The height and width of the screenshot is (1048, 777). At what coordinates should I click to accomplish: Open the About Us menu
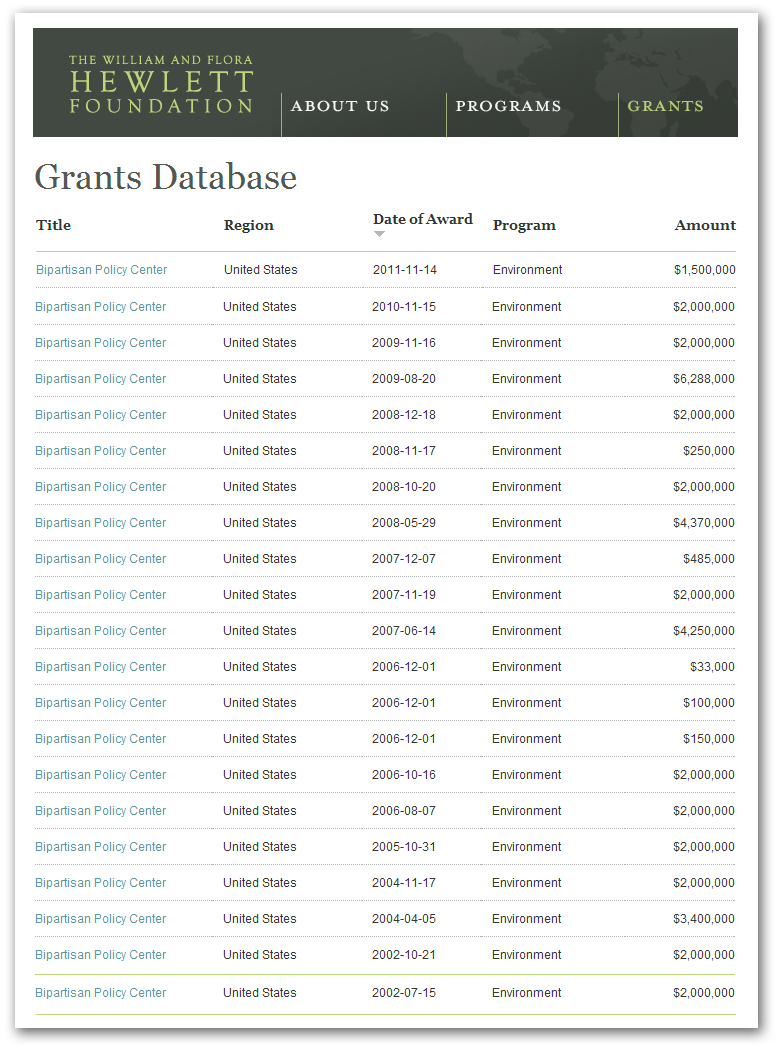(x=340, y=106)
